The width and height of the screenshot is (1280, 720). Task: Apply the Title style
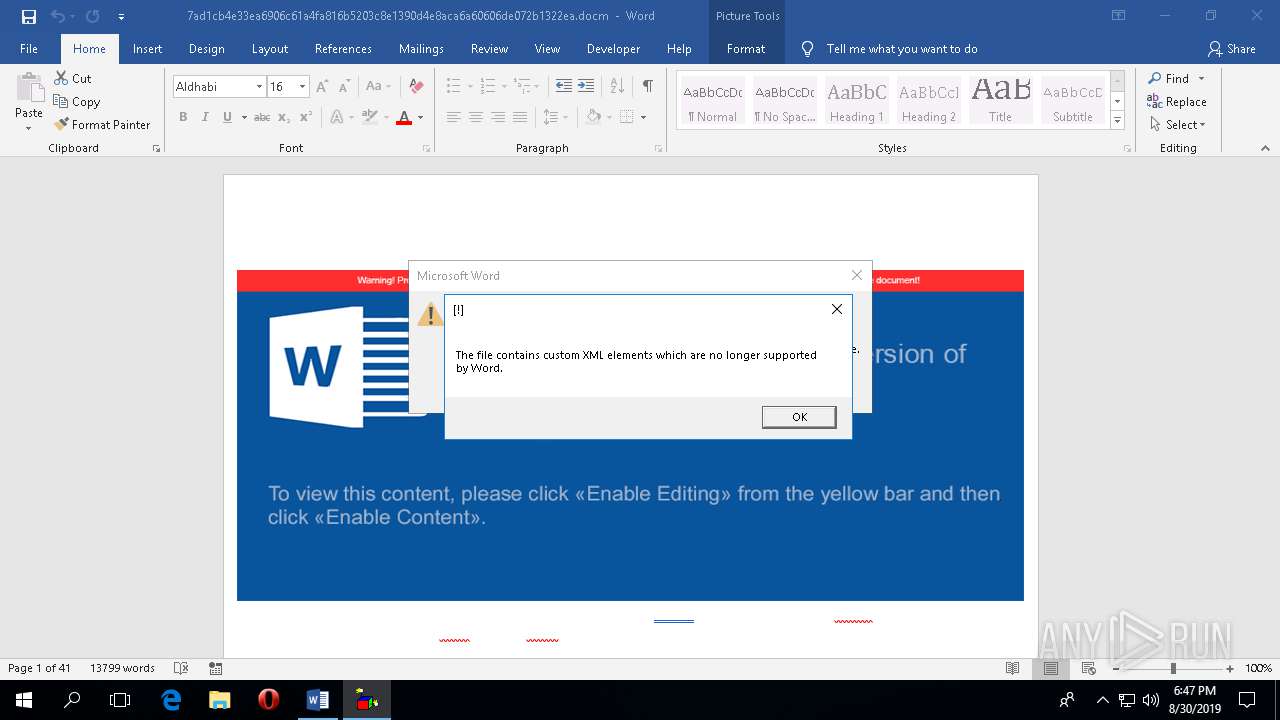click(1001, 101)
